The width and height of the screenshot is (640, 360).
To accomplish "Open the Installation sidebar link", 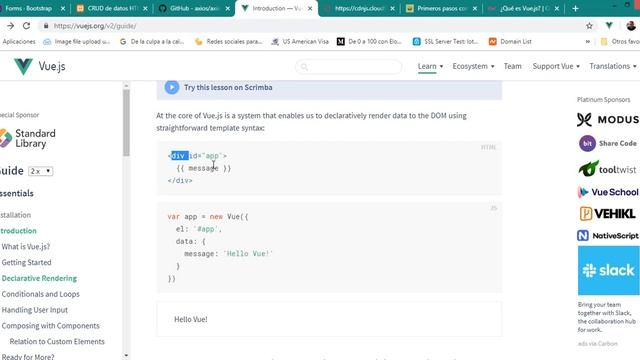I will 15,215.
